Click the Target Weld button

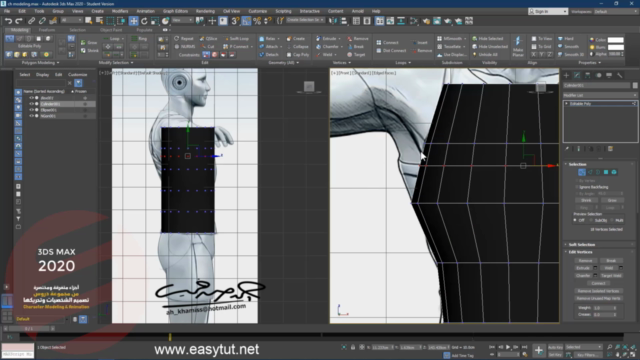point(611,276)
